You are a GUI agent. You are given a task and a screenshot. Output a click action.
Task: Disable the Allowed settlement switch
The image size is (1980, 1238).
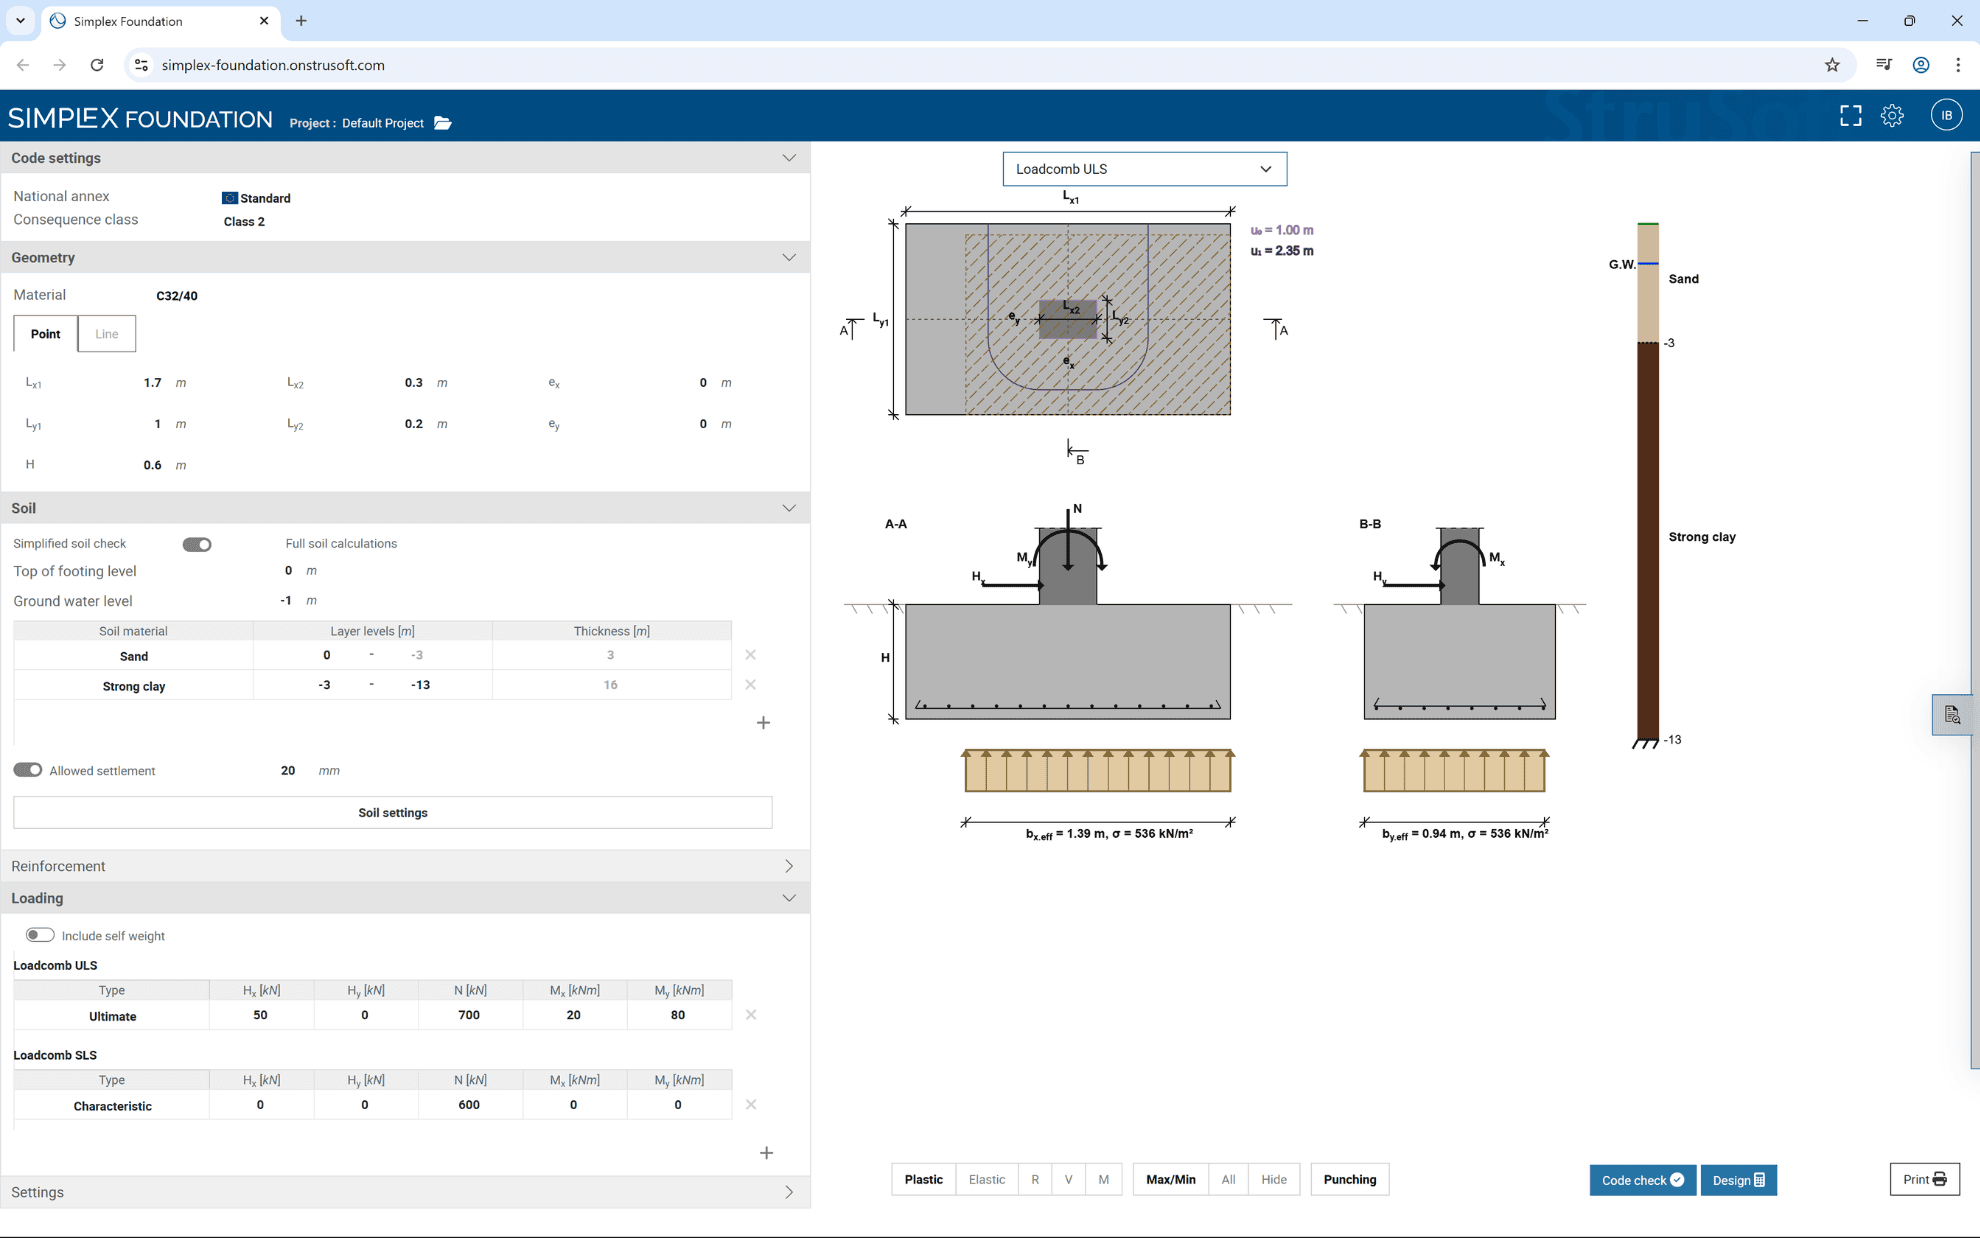[x=28, y=770]
